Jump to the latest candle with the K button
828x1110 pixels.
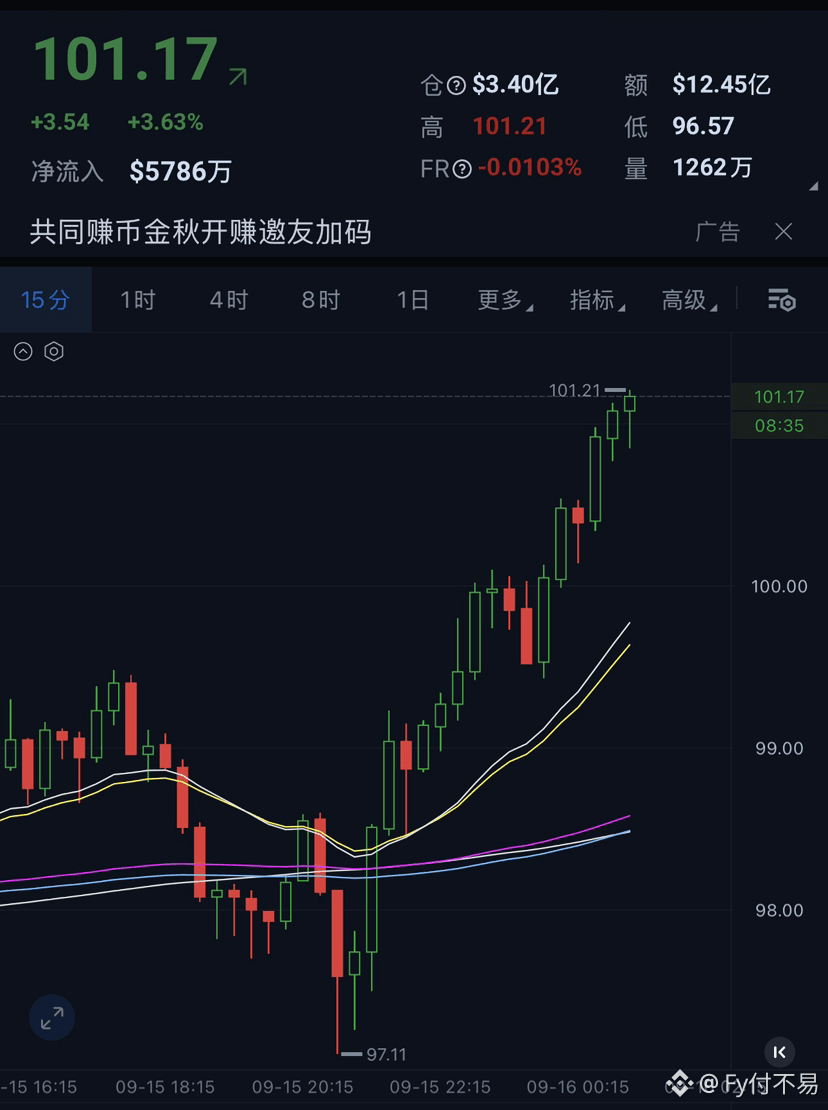(780, 1053)
